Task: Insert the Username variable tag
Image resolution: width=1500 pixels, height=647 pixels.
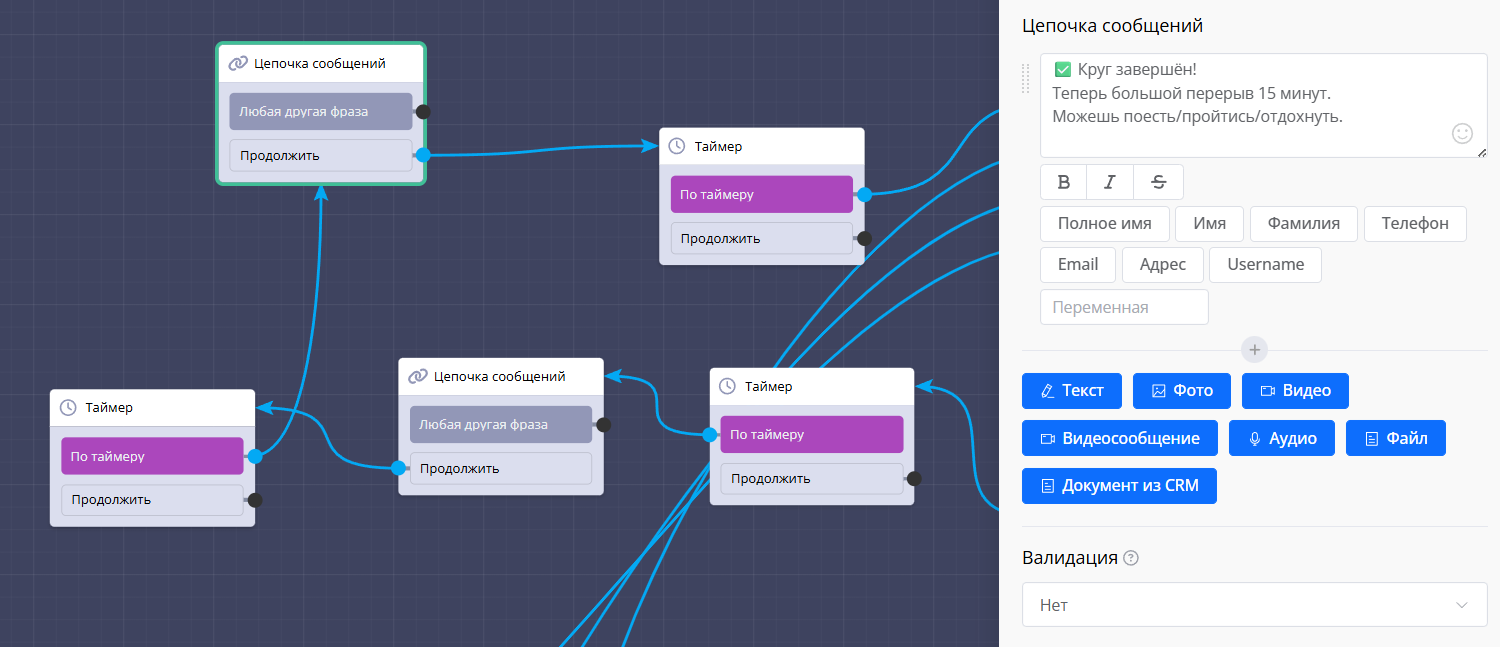Action: (x=1265, y=265)
